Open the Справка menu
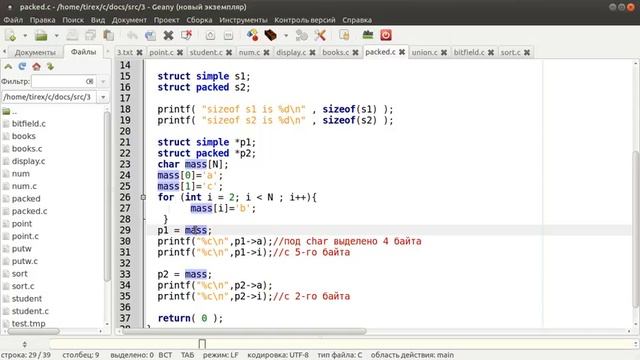640x360 pixels. click(357, 20)
